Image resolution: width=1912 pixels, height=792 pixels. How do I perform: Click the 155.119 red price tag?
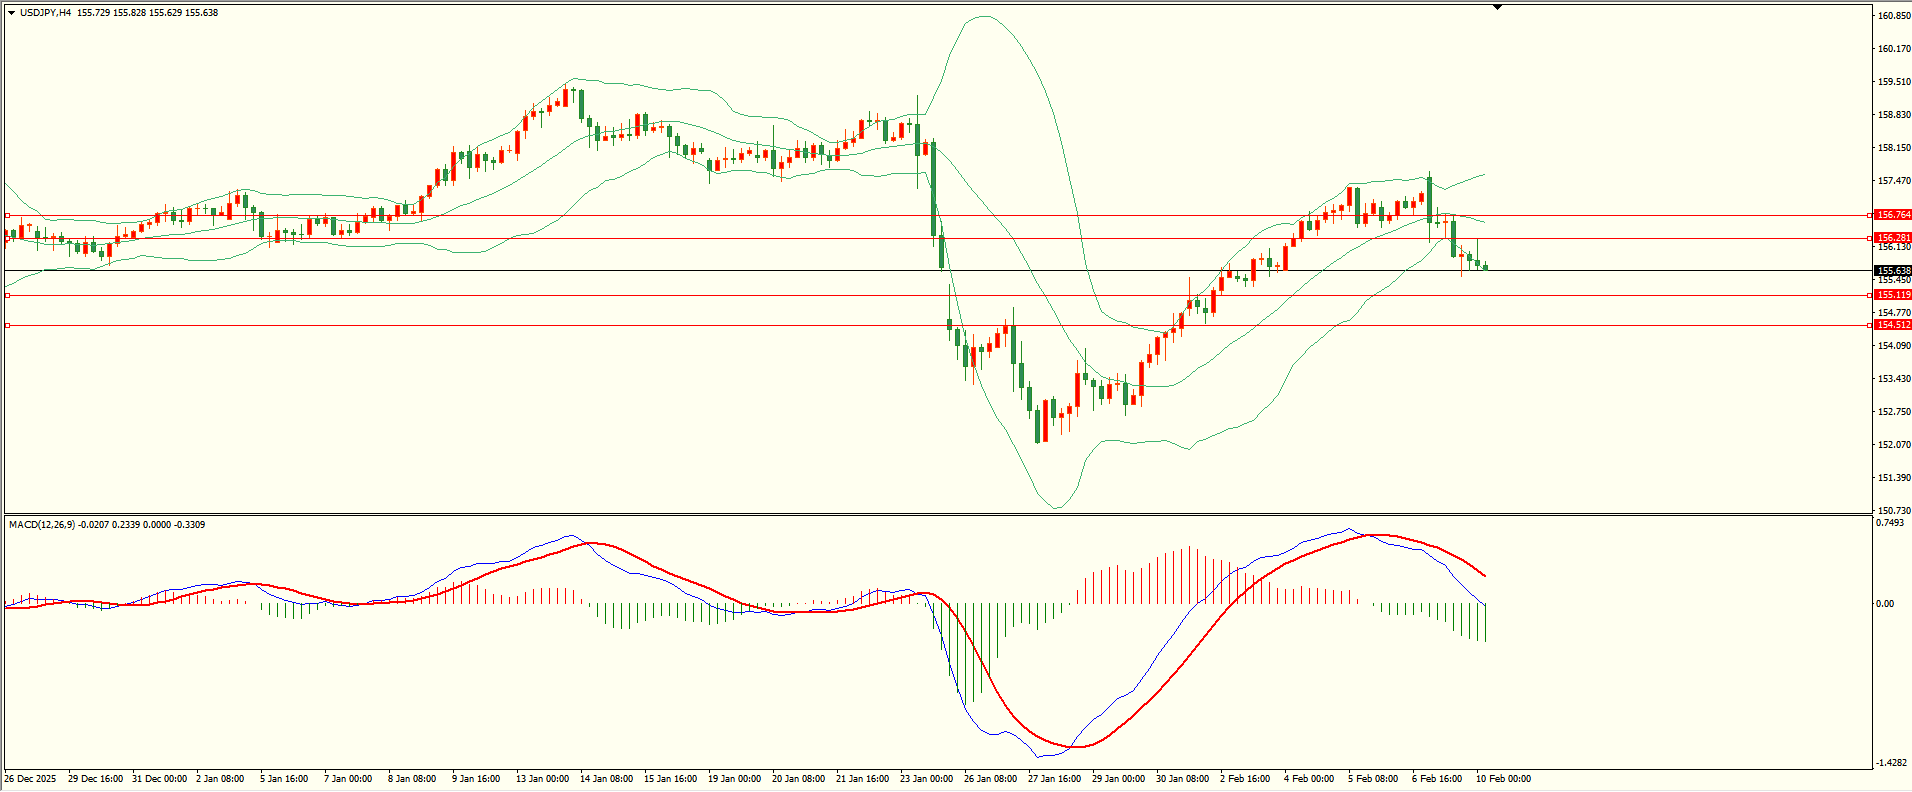(1893, 295)
